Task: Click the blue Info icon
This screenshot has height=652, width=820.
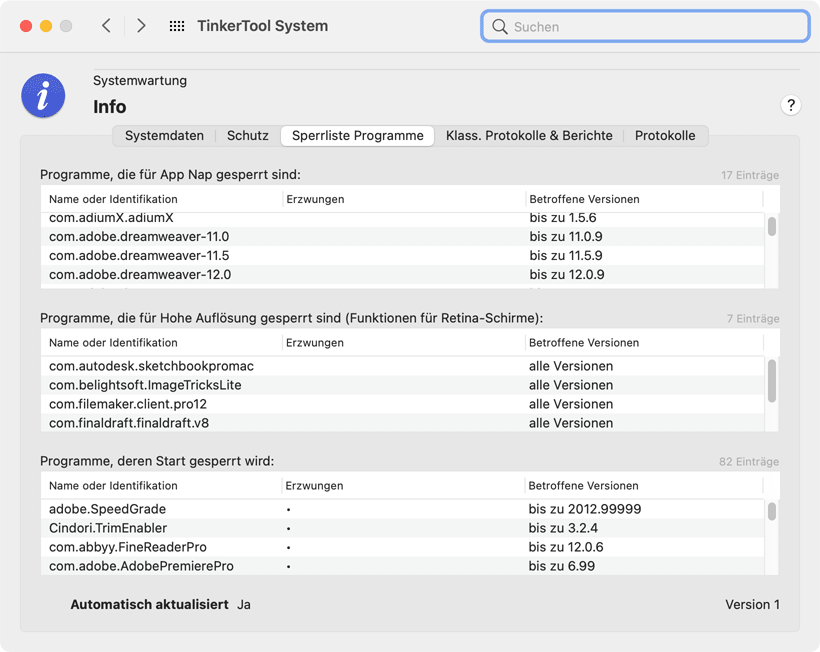Action: tap(43, 96)
